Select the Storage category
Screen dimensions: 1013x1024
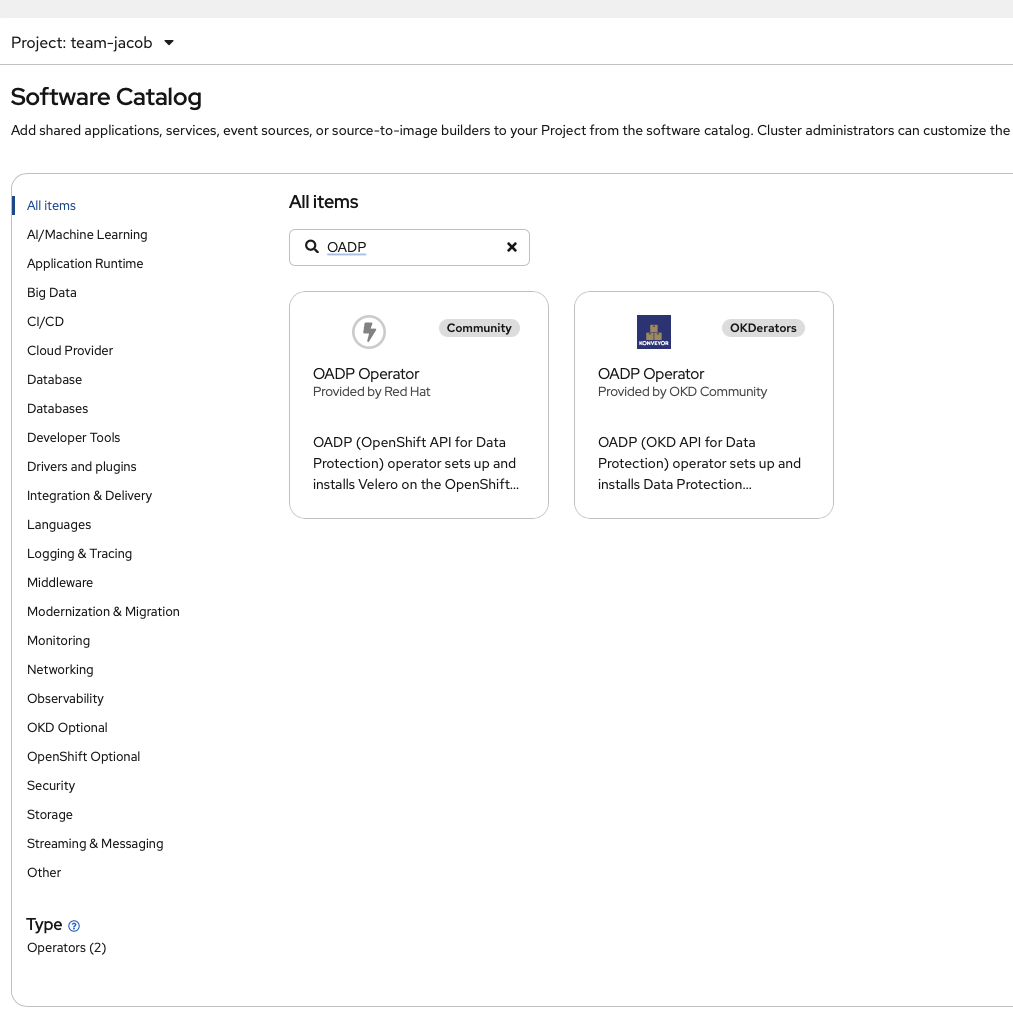point(50,814)
